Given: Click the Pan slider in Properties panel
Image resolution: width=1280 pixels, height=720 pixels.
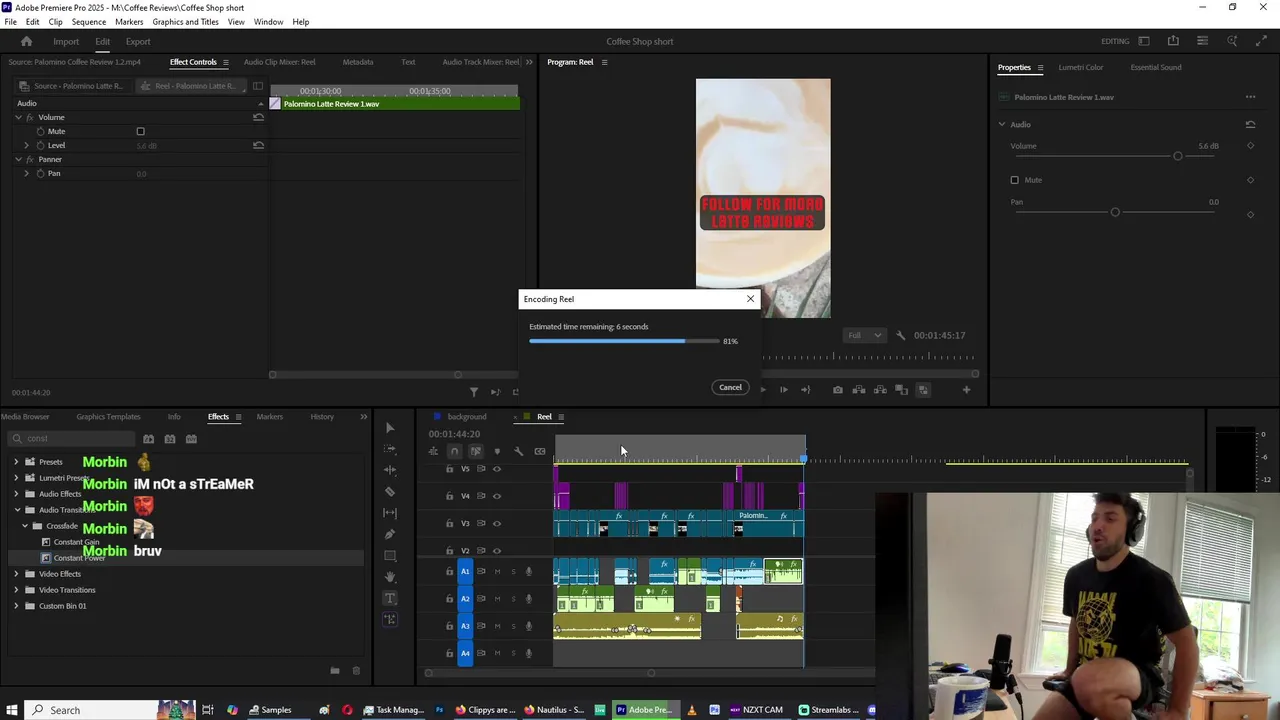Looking at the screenshot, I should [1115, 212].
